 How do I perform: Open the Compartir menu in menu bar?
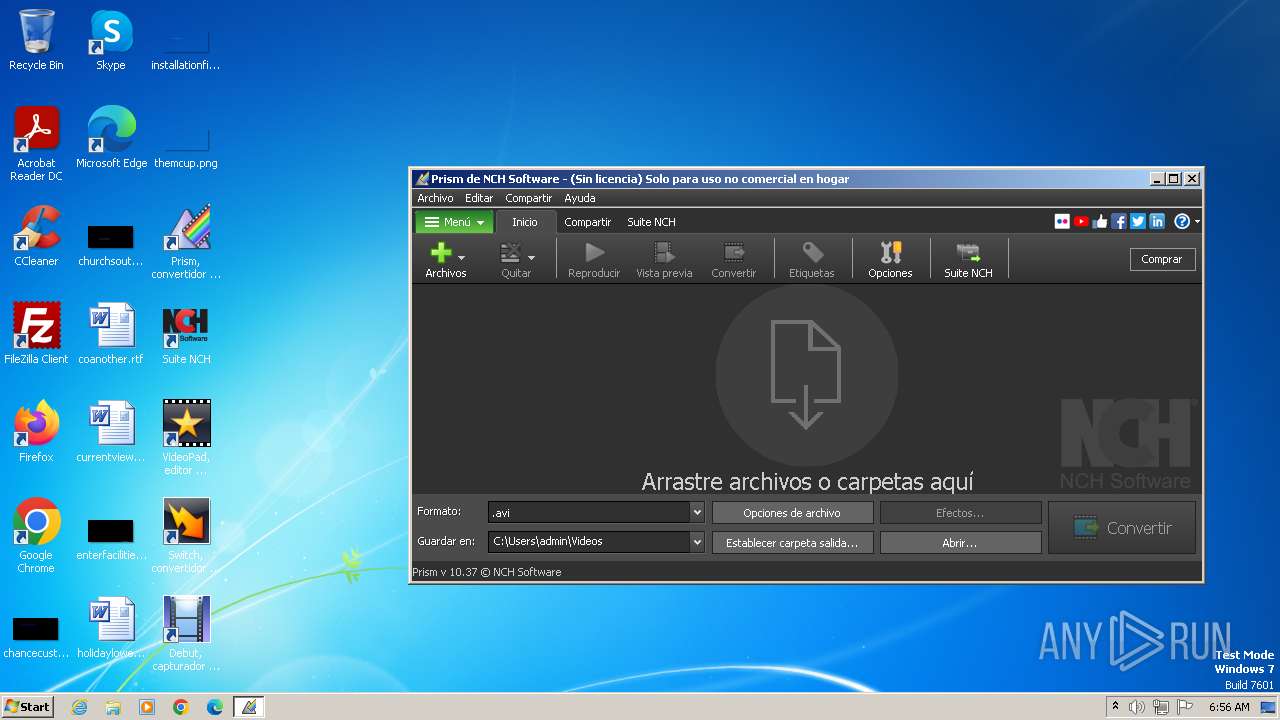pyautogui.click(x=528, y=198)
